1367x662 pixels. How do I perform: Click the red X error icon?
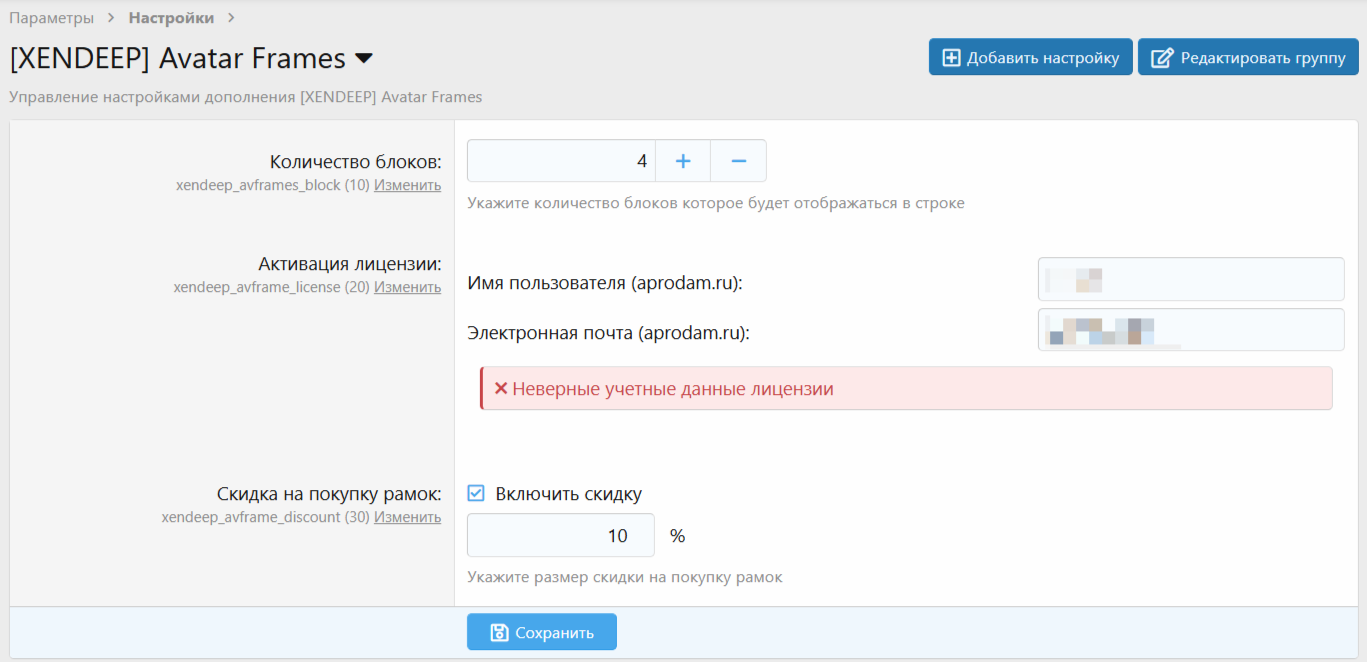[501, 389]
